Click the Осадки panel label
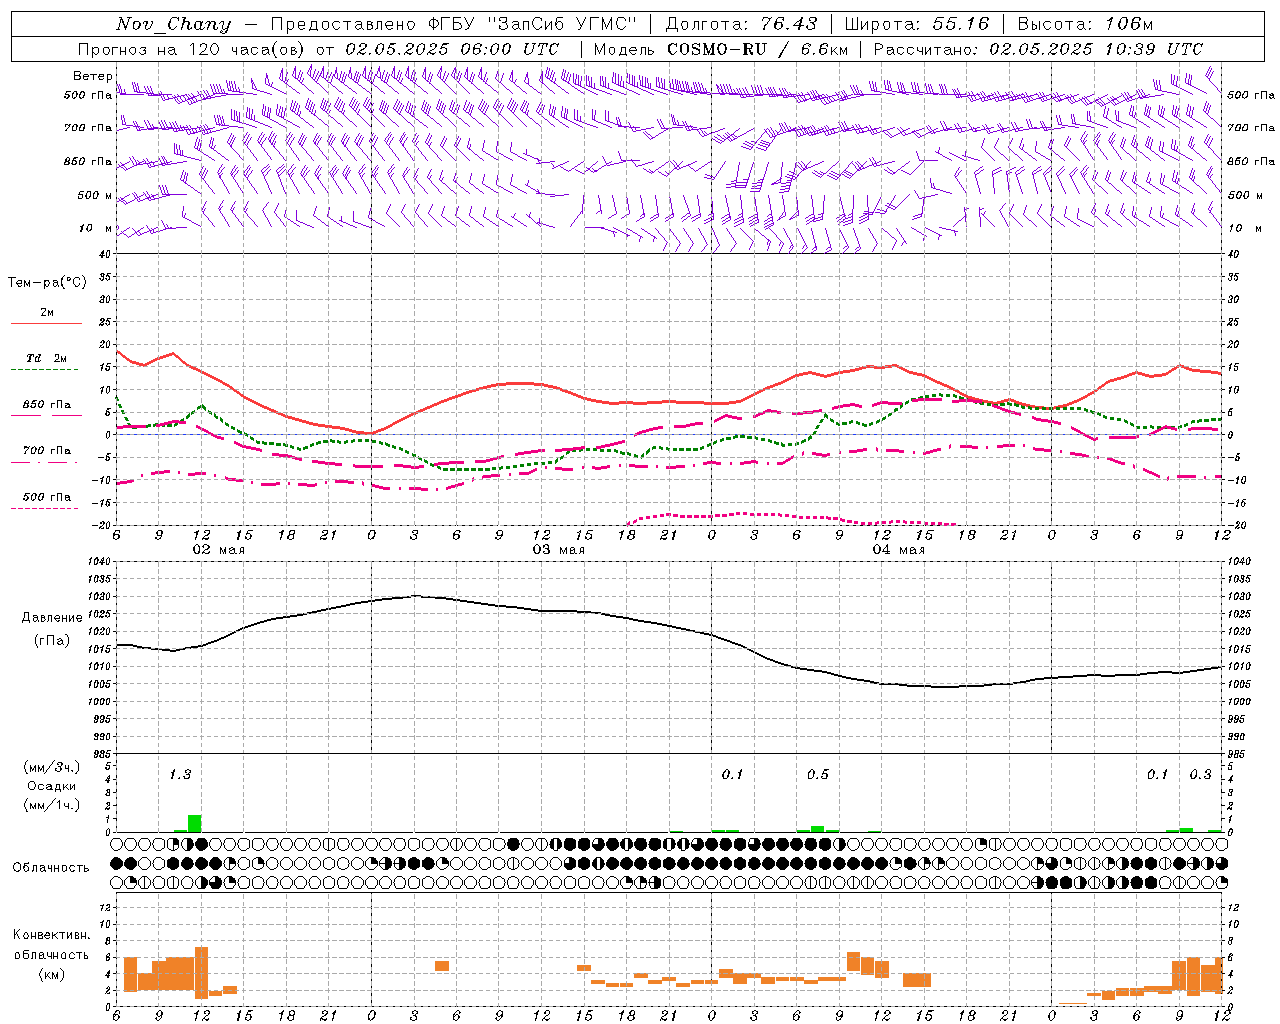Image resolution: width=1280 pixels, height=1024 pixels. (51, 786)
